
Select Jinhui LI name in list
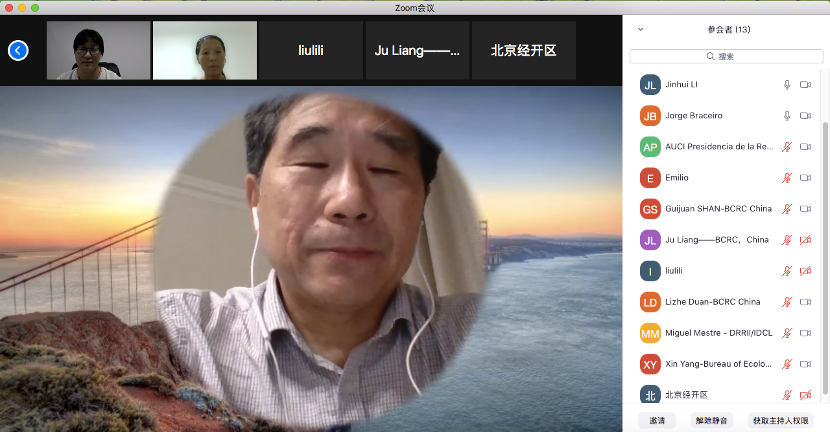(681, 85)
